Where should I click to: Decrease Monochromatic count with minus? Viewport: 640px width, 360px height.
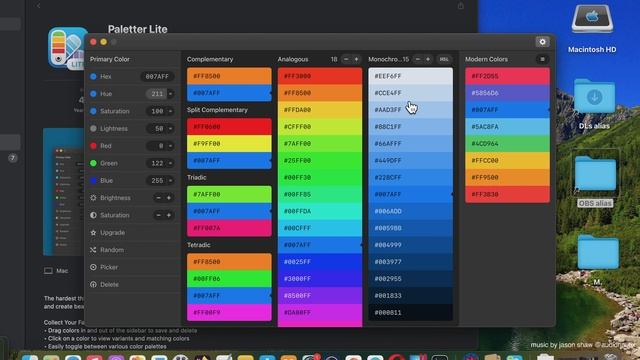(x=418, y=59)
